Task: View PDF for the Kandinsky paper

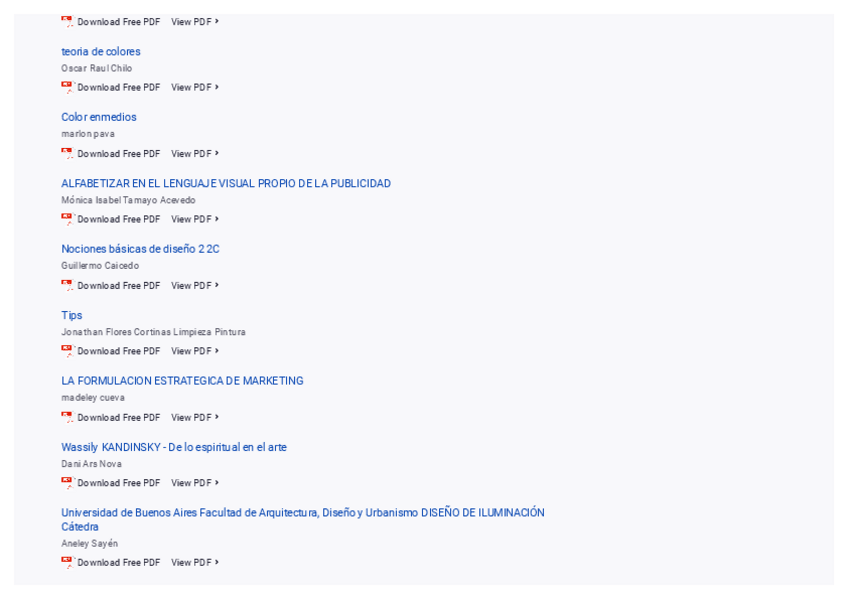Action: 194,483
